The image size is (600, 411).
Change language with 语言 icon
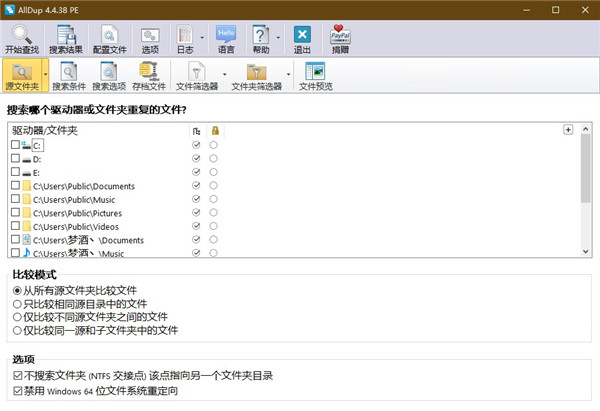[226, 39]
